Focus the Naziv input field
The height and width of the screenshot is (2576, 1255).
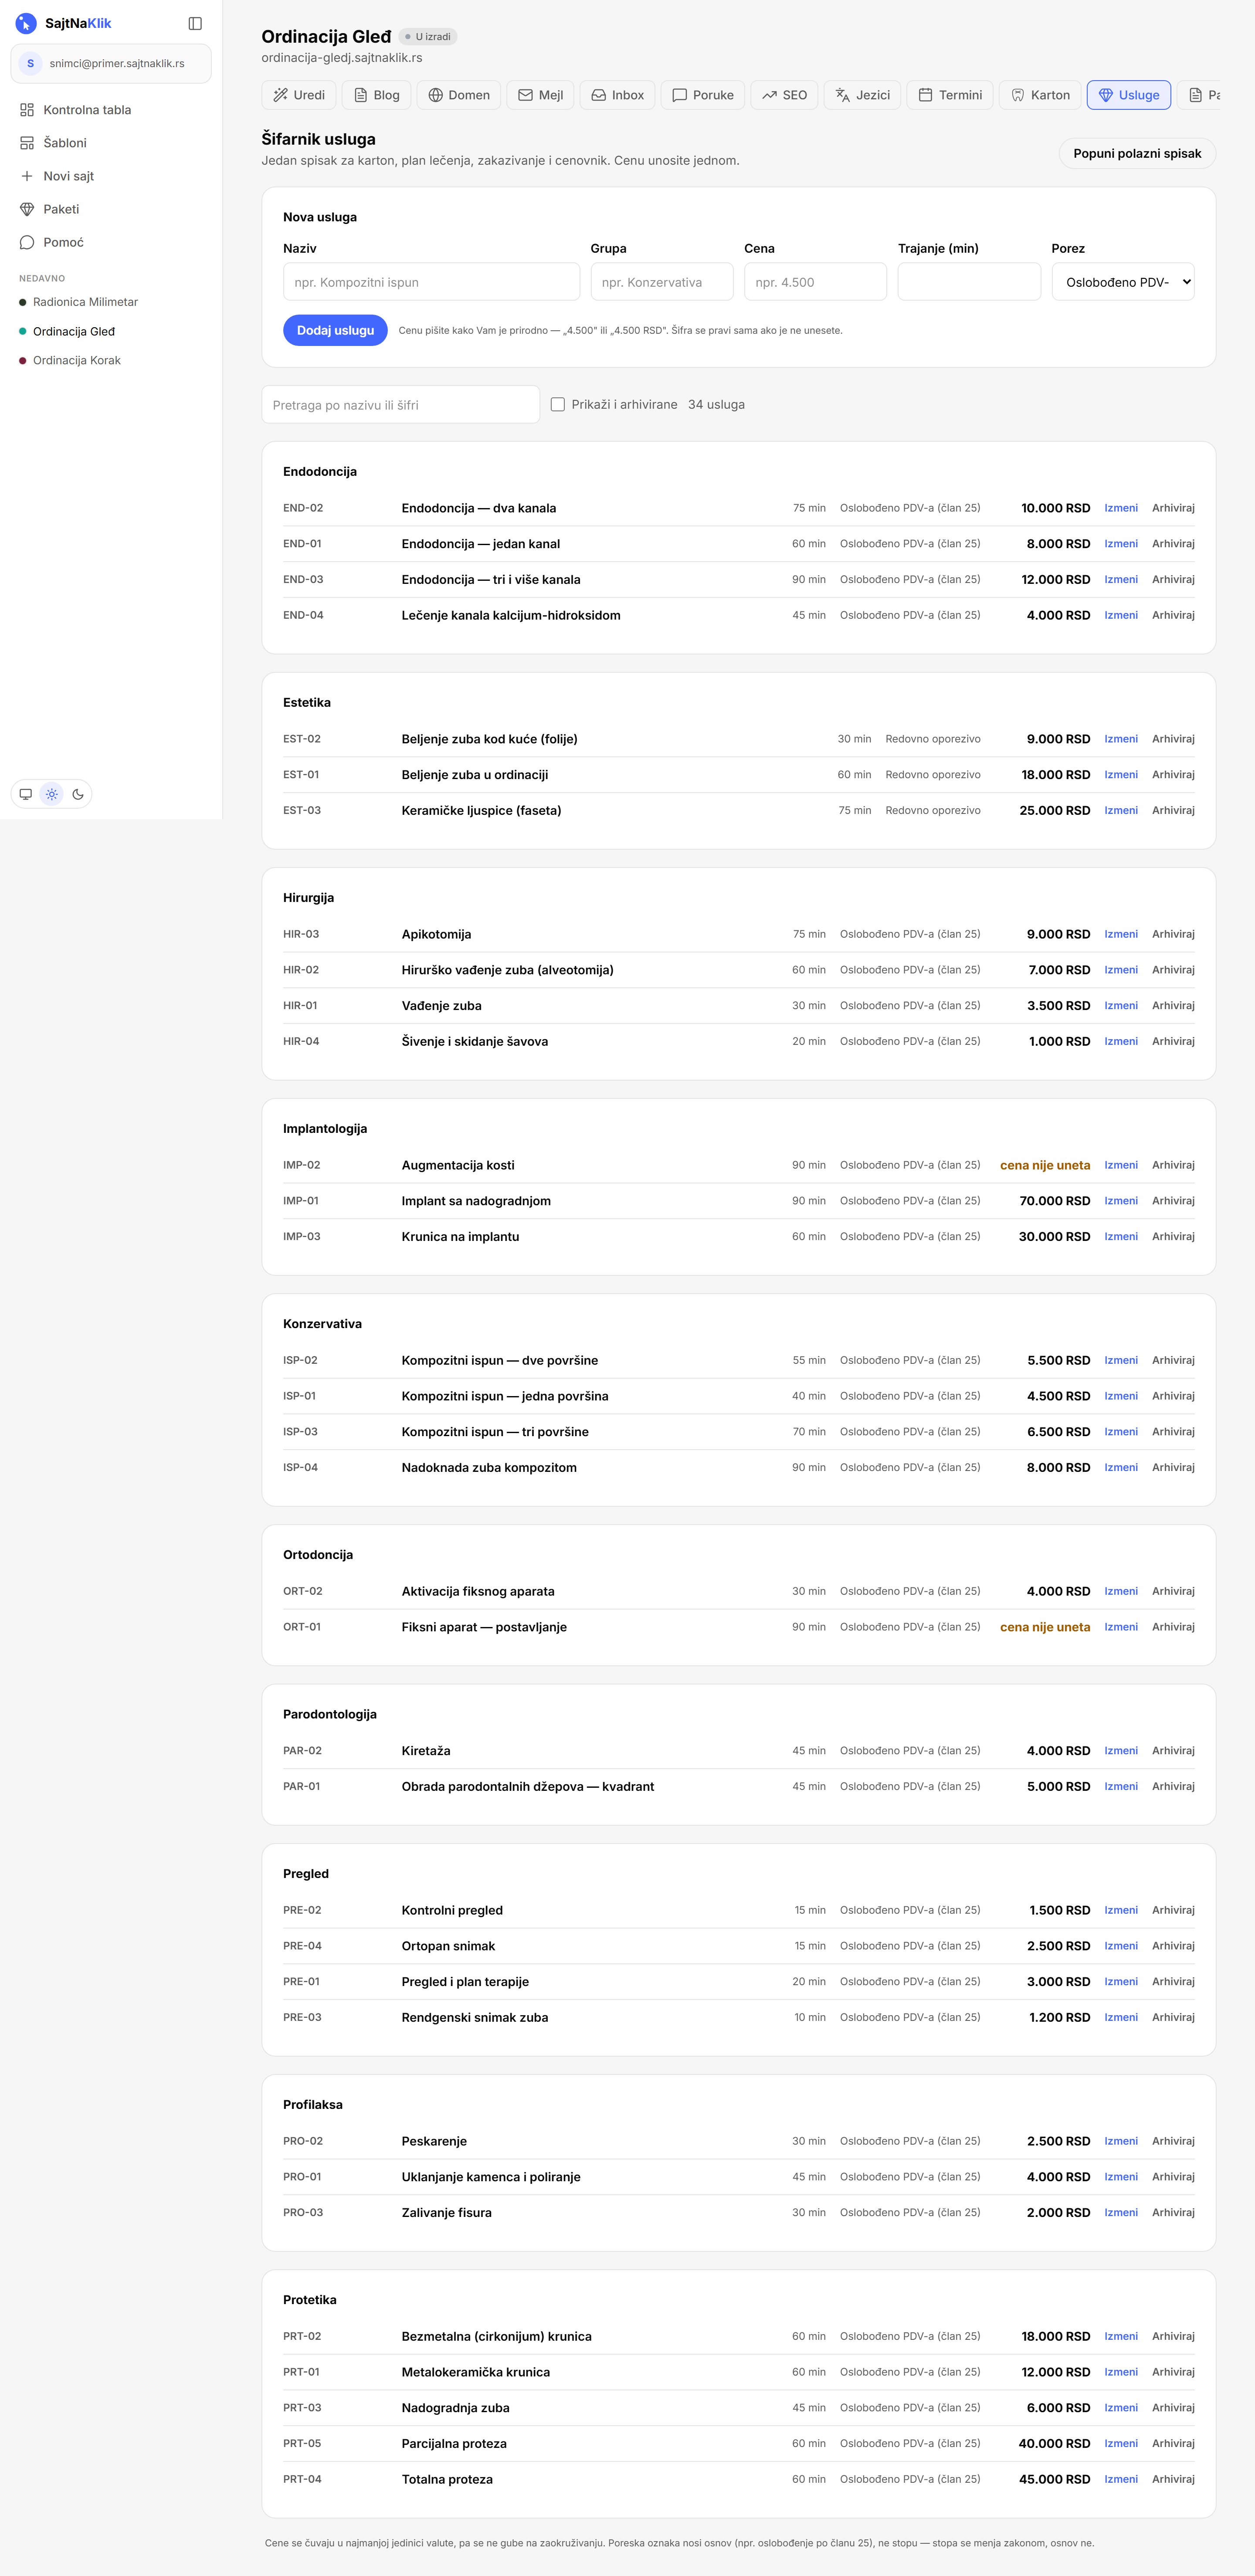click(x=431, y=282)
